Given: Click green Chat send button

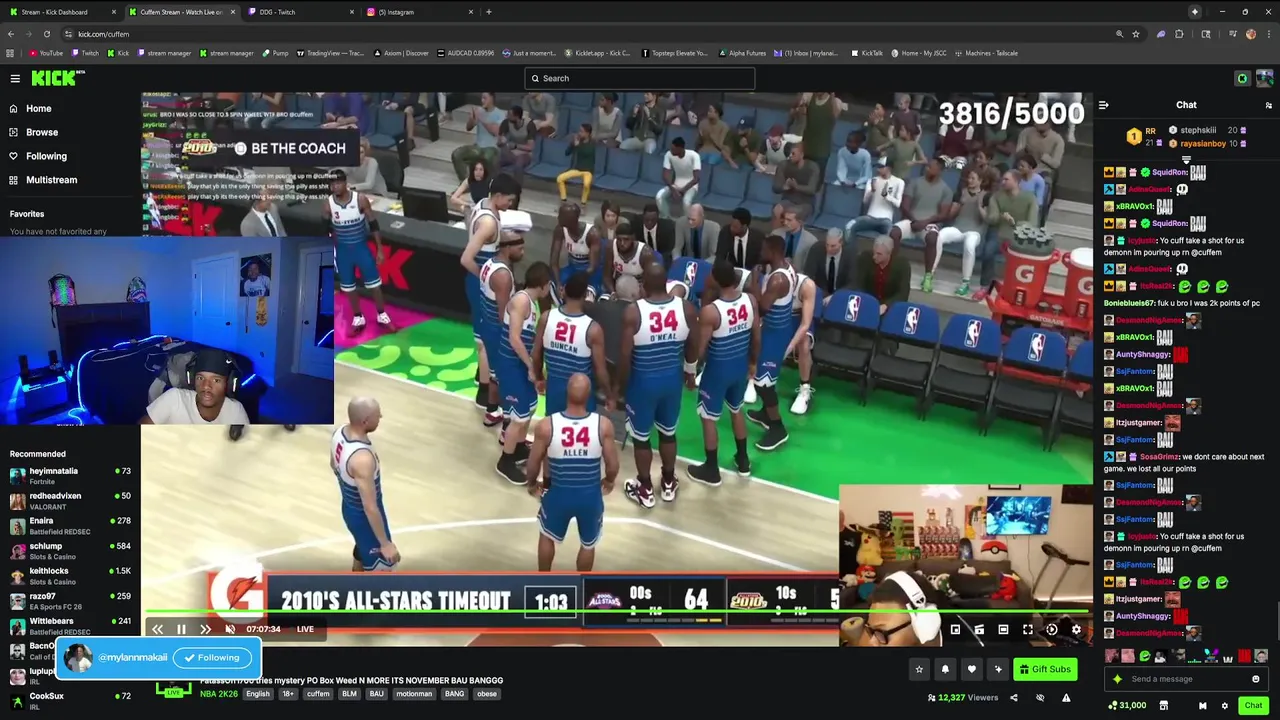Looking at the screenshot, I should click(1253, 705).
